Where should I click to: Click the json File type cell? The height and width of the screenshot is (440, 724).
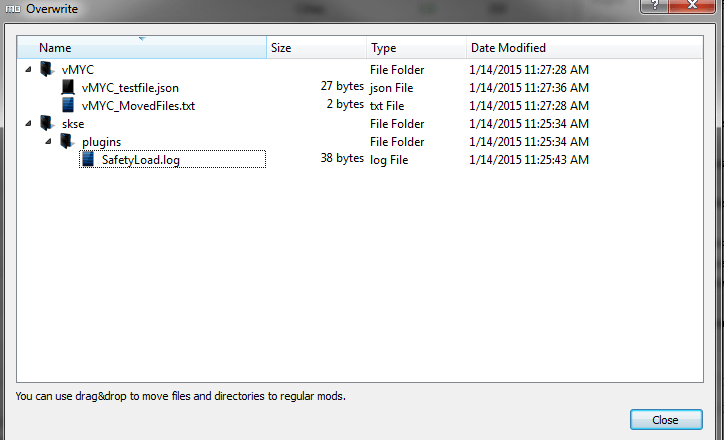click(392, 88)
